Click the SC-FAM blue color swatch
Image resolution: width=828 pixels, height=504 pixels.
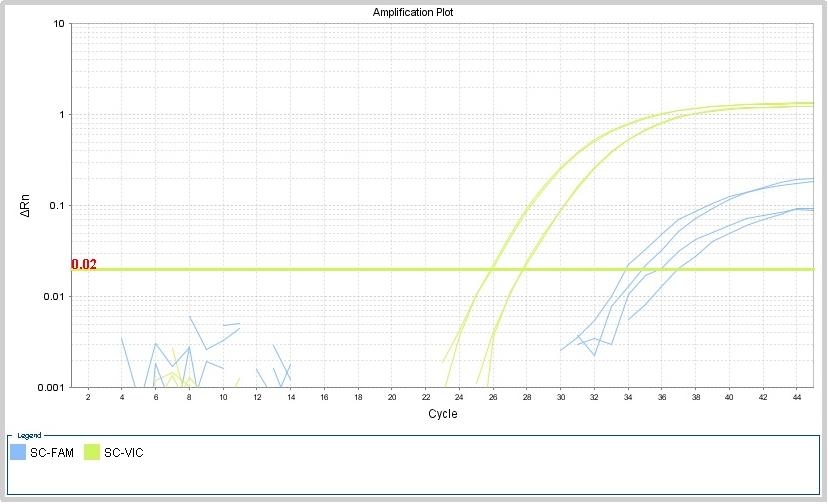17,453
